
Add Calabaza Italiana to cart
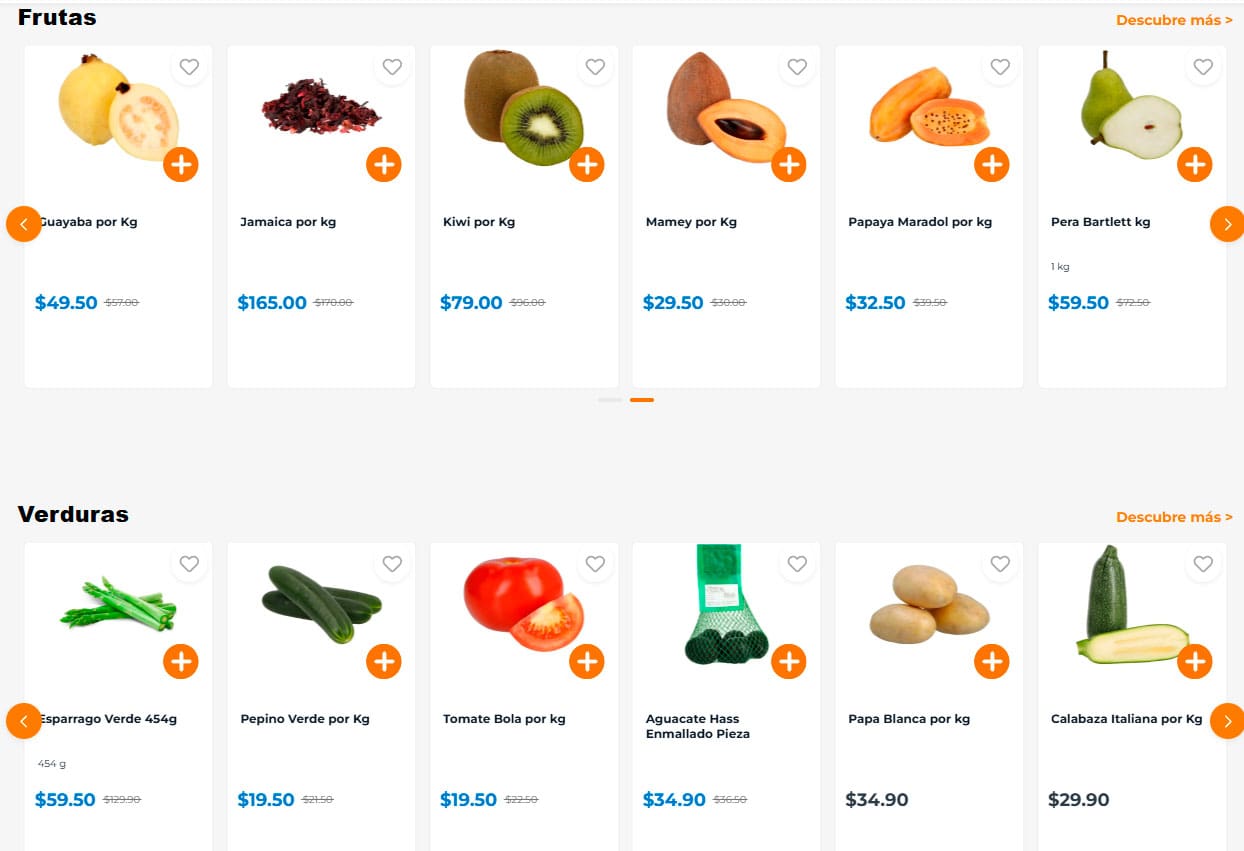pyautogui.click(x=1194, y=661)
